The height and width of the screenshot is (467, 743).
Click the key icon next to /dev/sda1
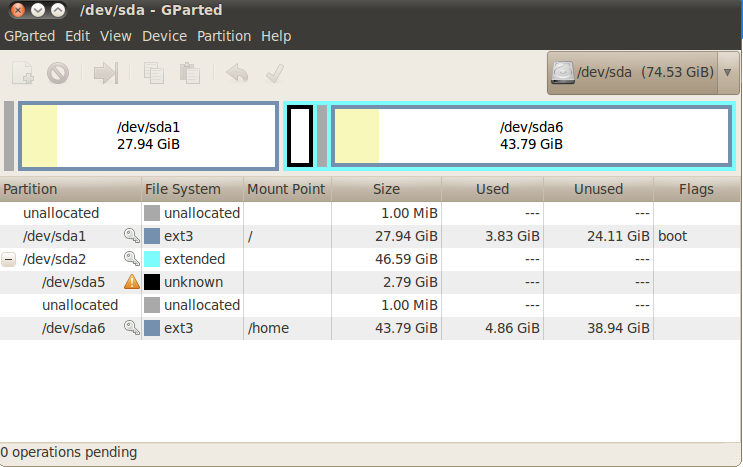click(x=131, y=236)
